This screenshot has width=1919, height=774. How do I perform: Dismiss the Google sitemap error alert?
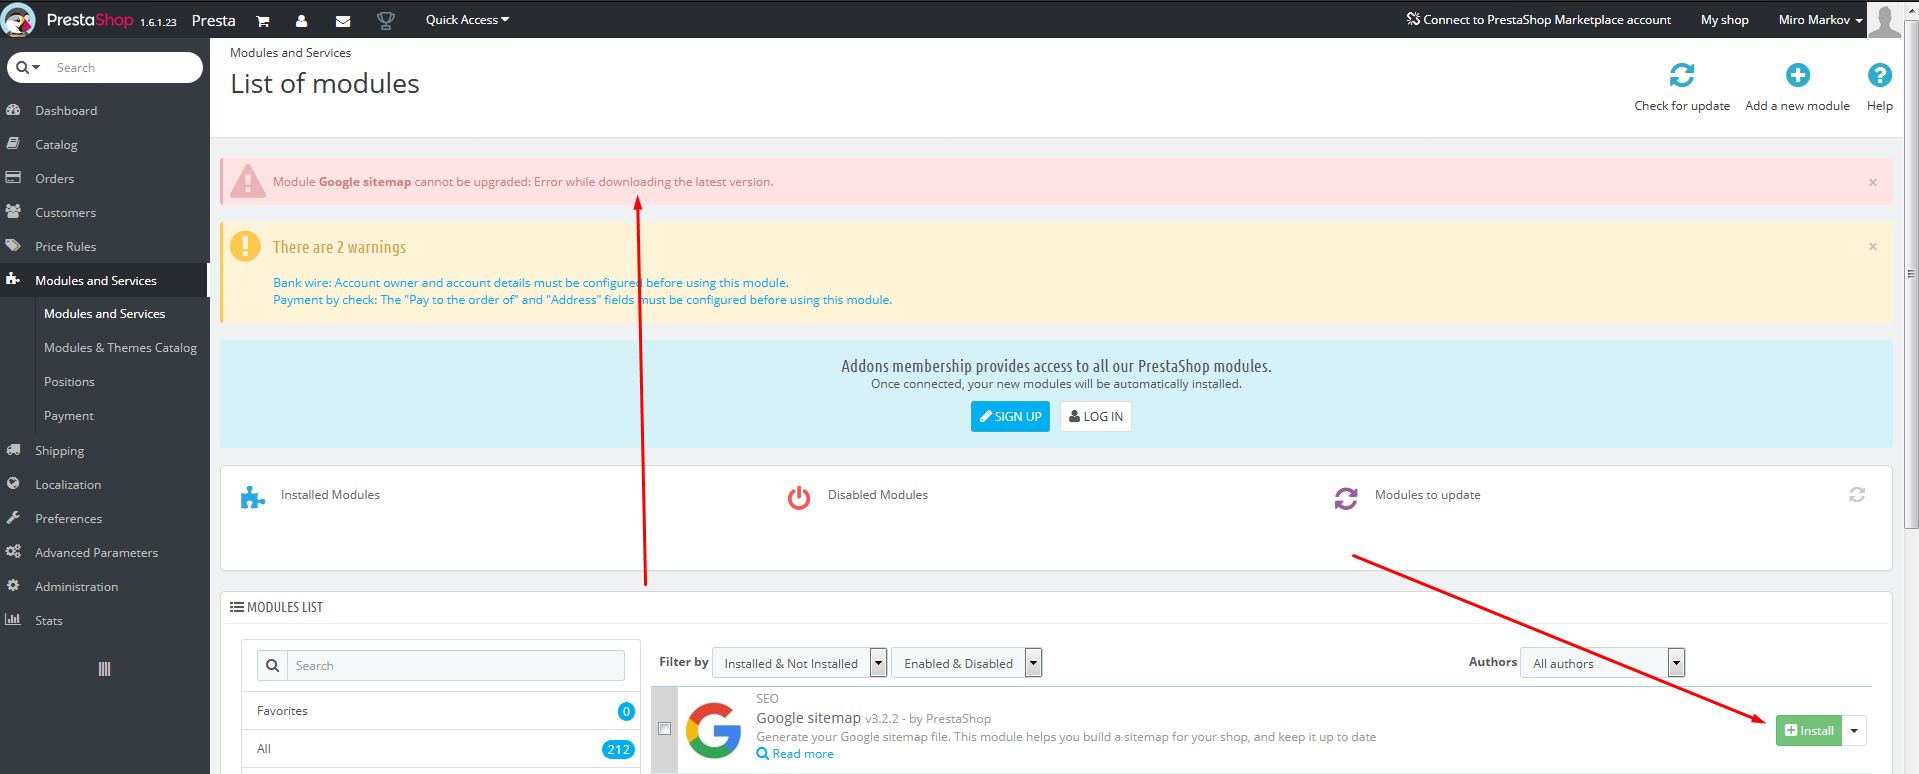(x=1873, y=182)
